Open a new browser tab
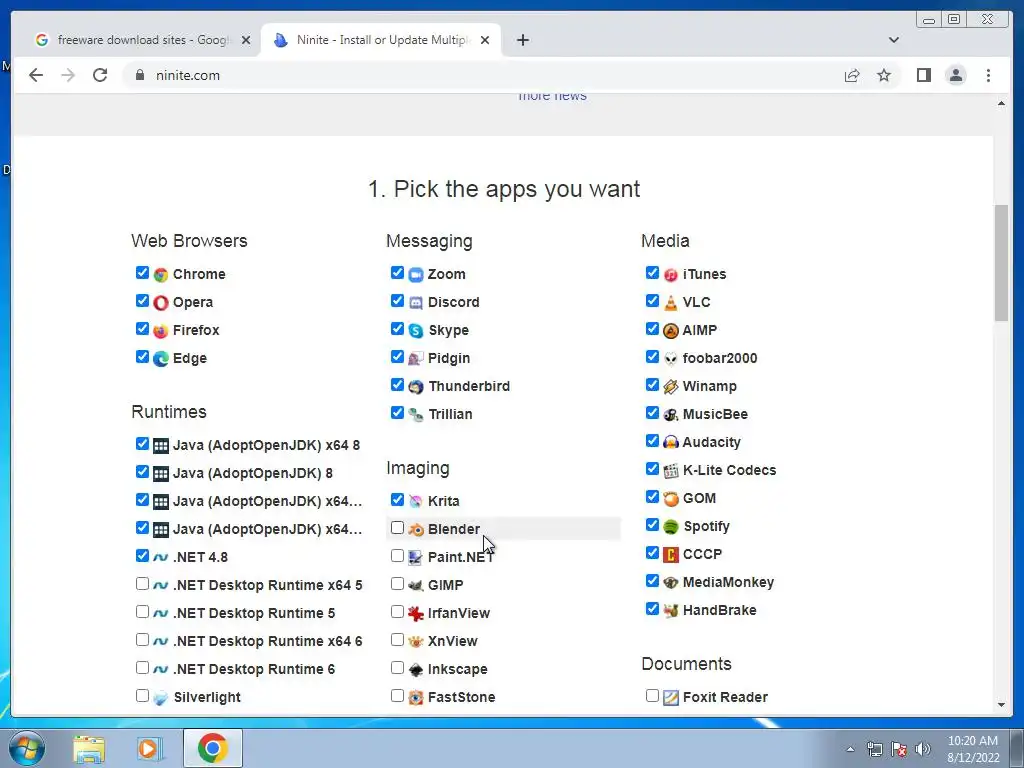Viewport: 1024px width, 768px height. [522, 40]
